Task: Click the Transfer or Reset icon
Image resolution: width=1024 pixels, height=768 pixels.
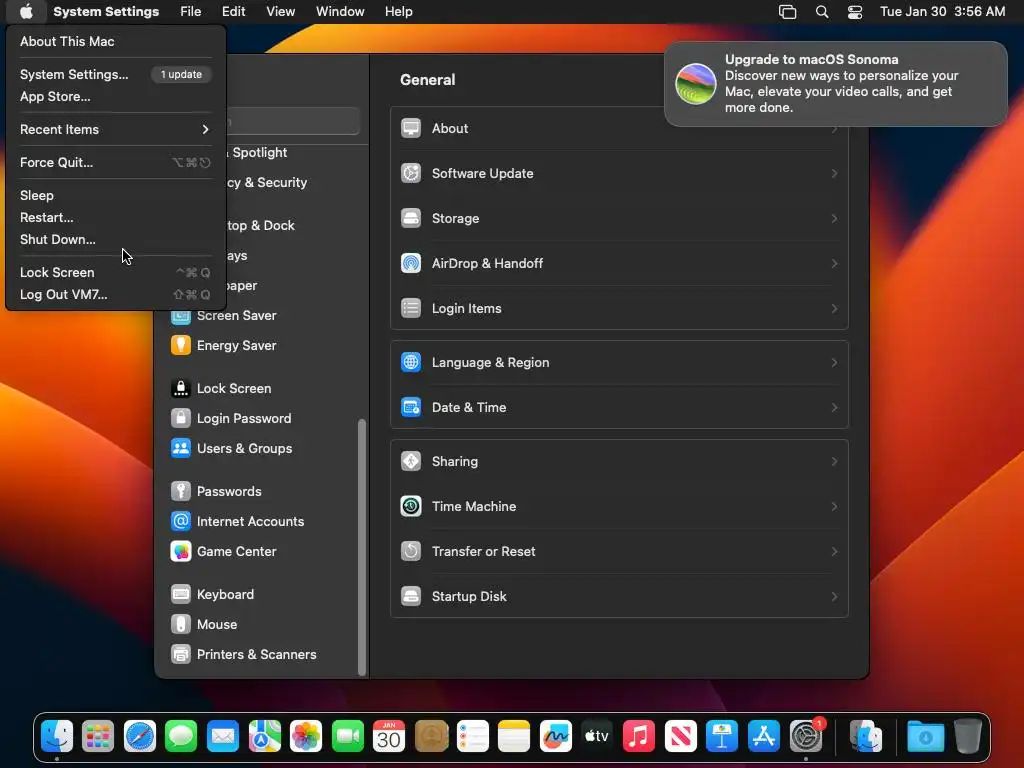Action: [411, 551]
